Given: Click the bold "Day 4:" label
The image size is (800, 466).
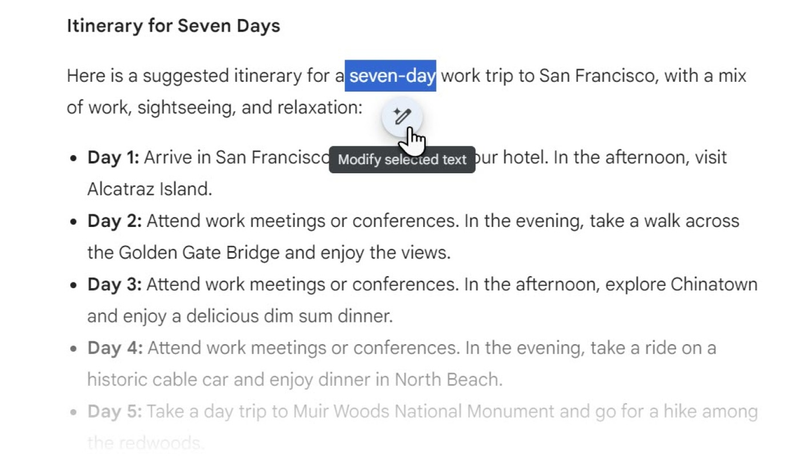Looking at the screenshot, I should [x=114, y=348].
